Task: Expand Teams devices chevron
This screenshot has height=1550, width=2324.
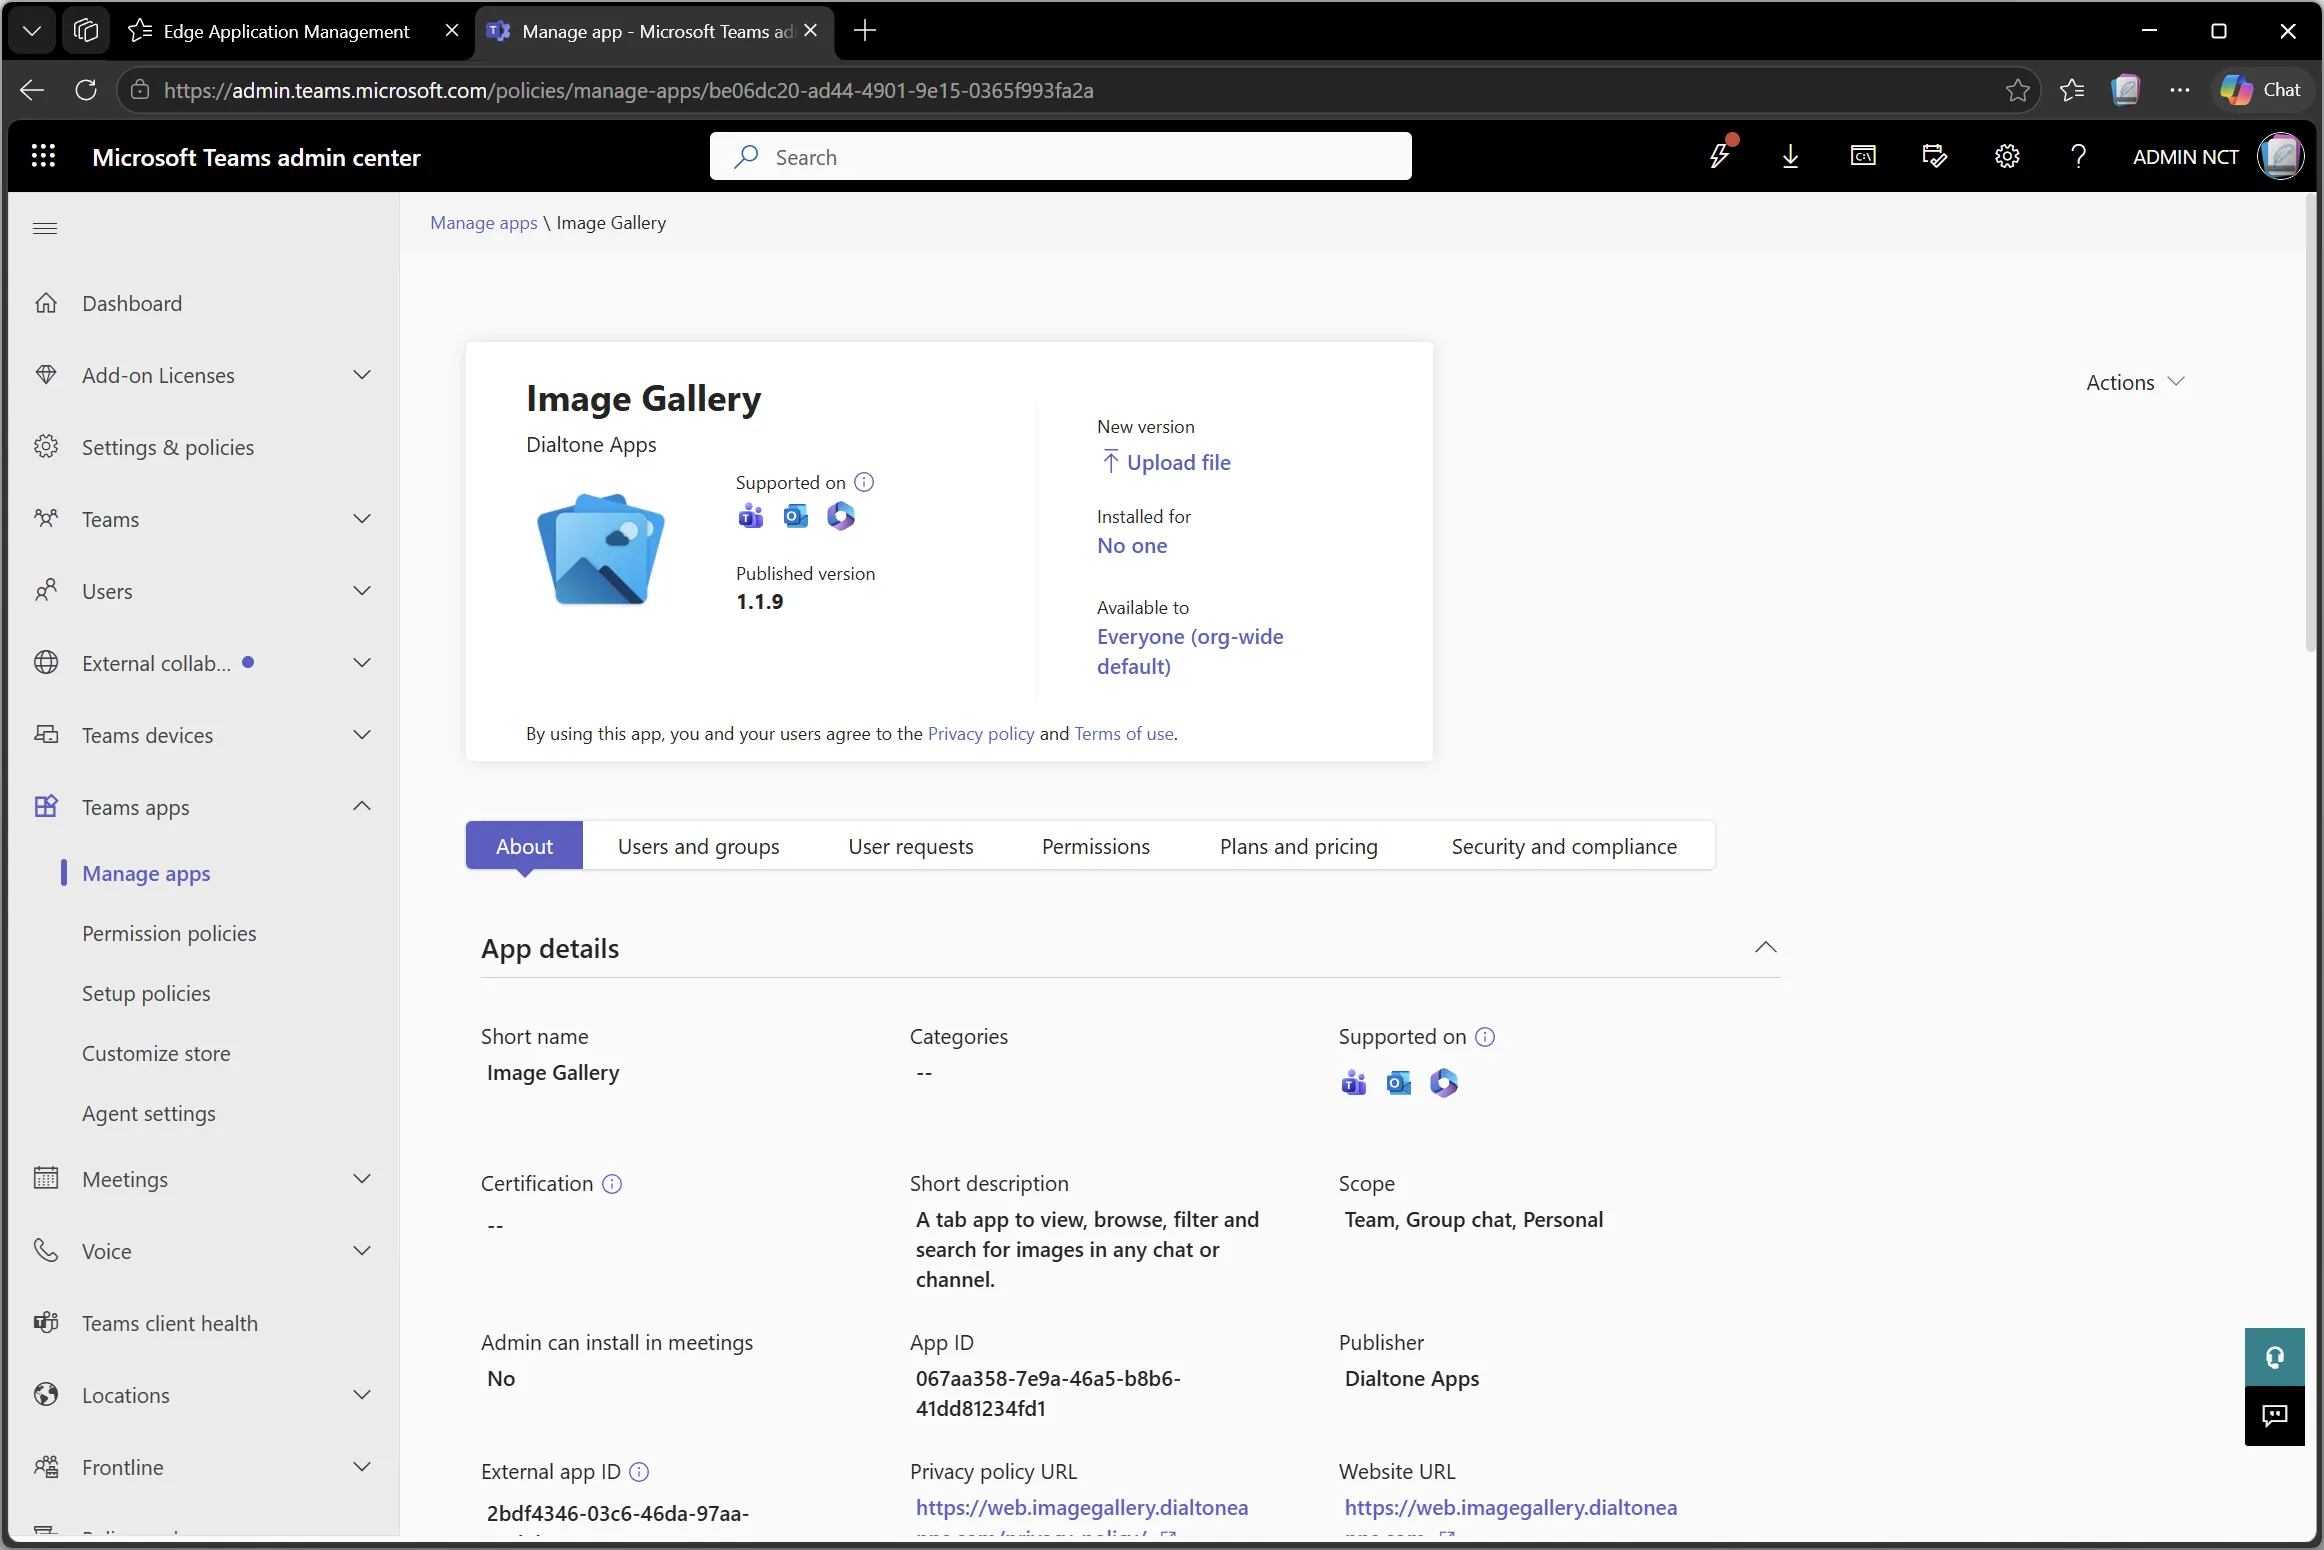Action: (x=362, y=735)
